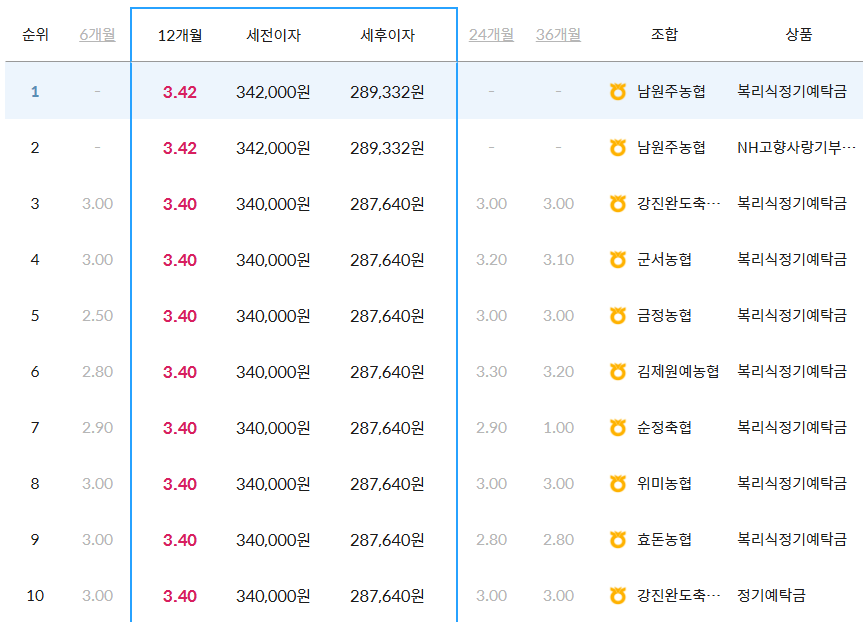
Task: Click the medal icon beside 위미농협
Action: [x=618, y=484]
